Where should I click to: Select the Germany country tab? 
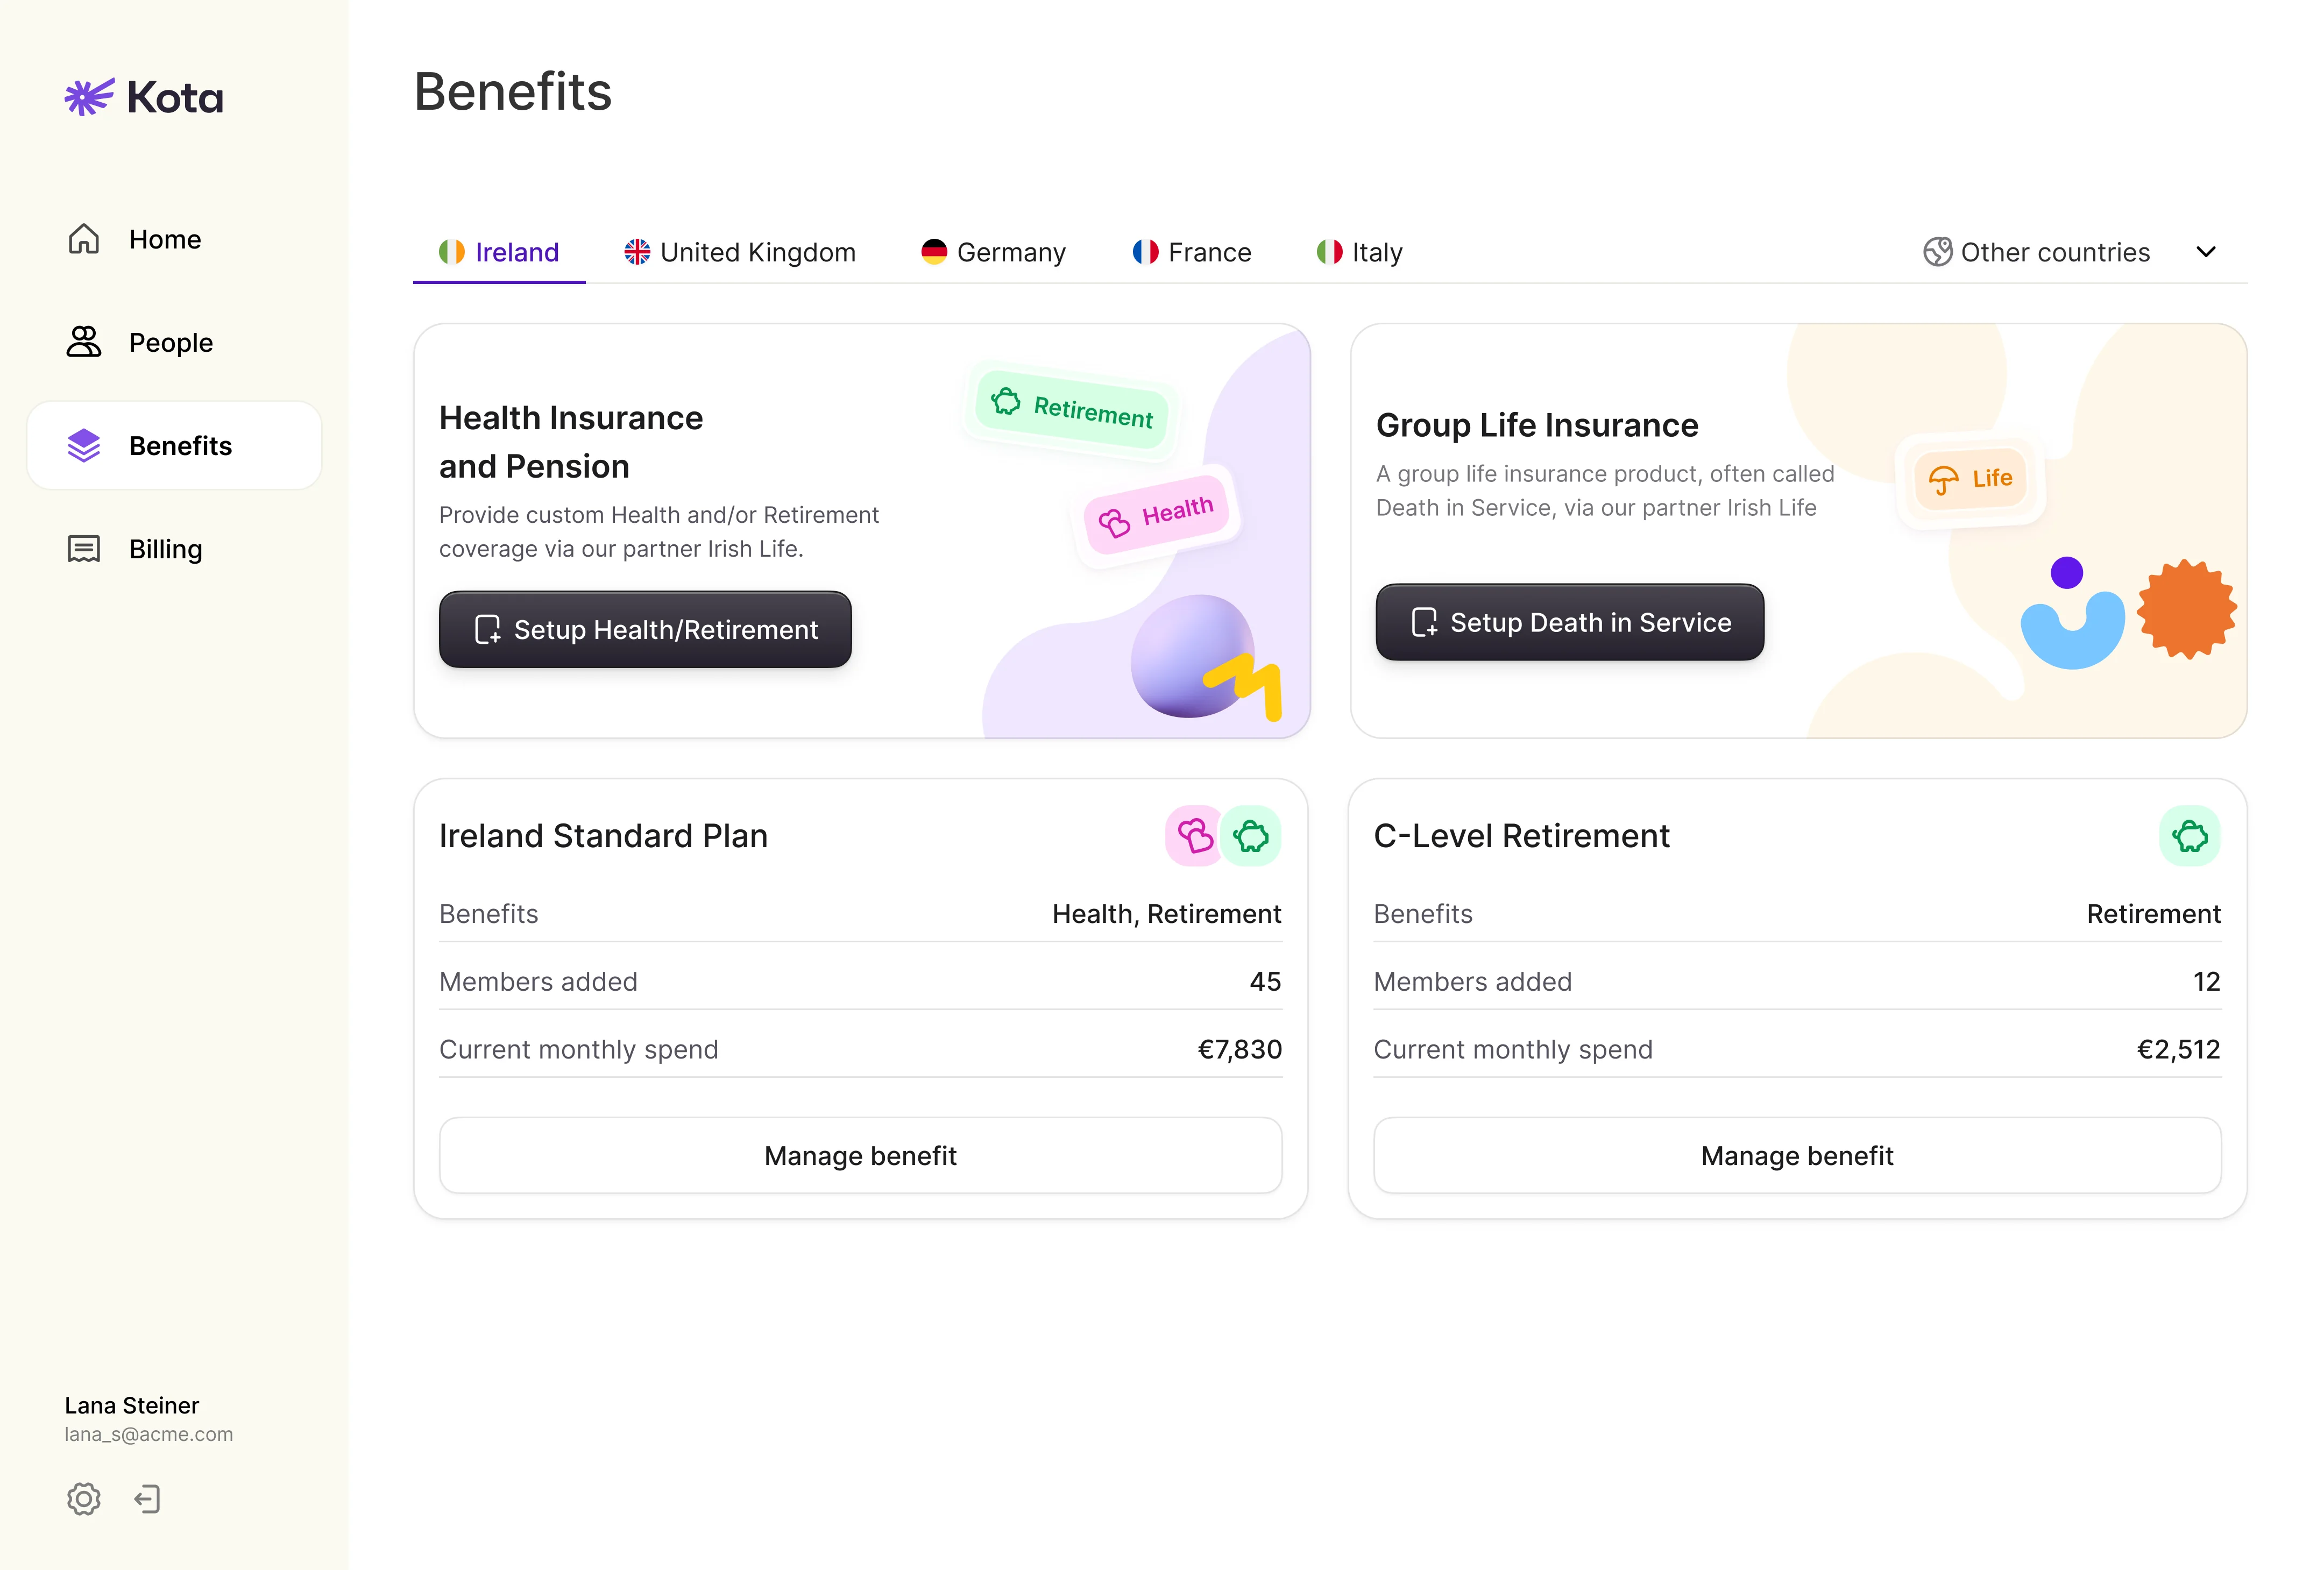tap(993, 252)
